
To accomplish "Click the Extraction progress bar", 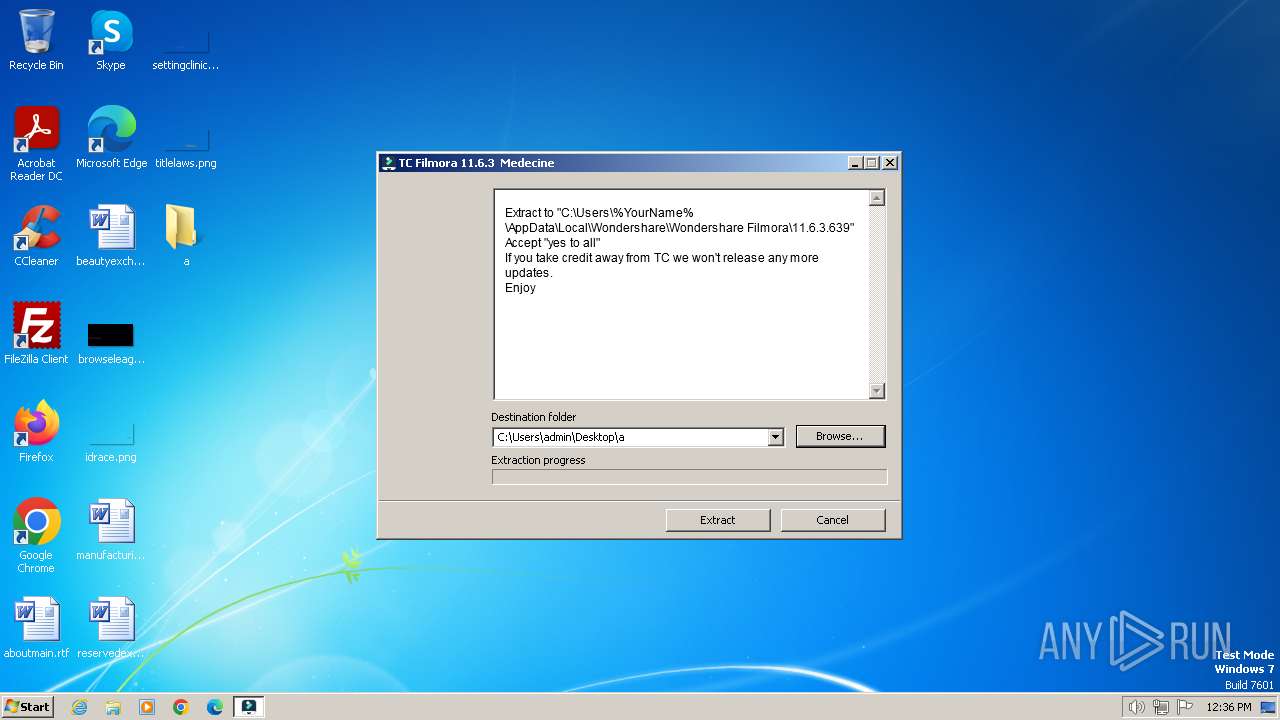I will (x=689, y=477).
